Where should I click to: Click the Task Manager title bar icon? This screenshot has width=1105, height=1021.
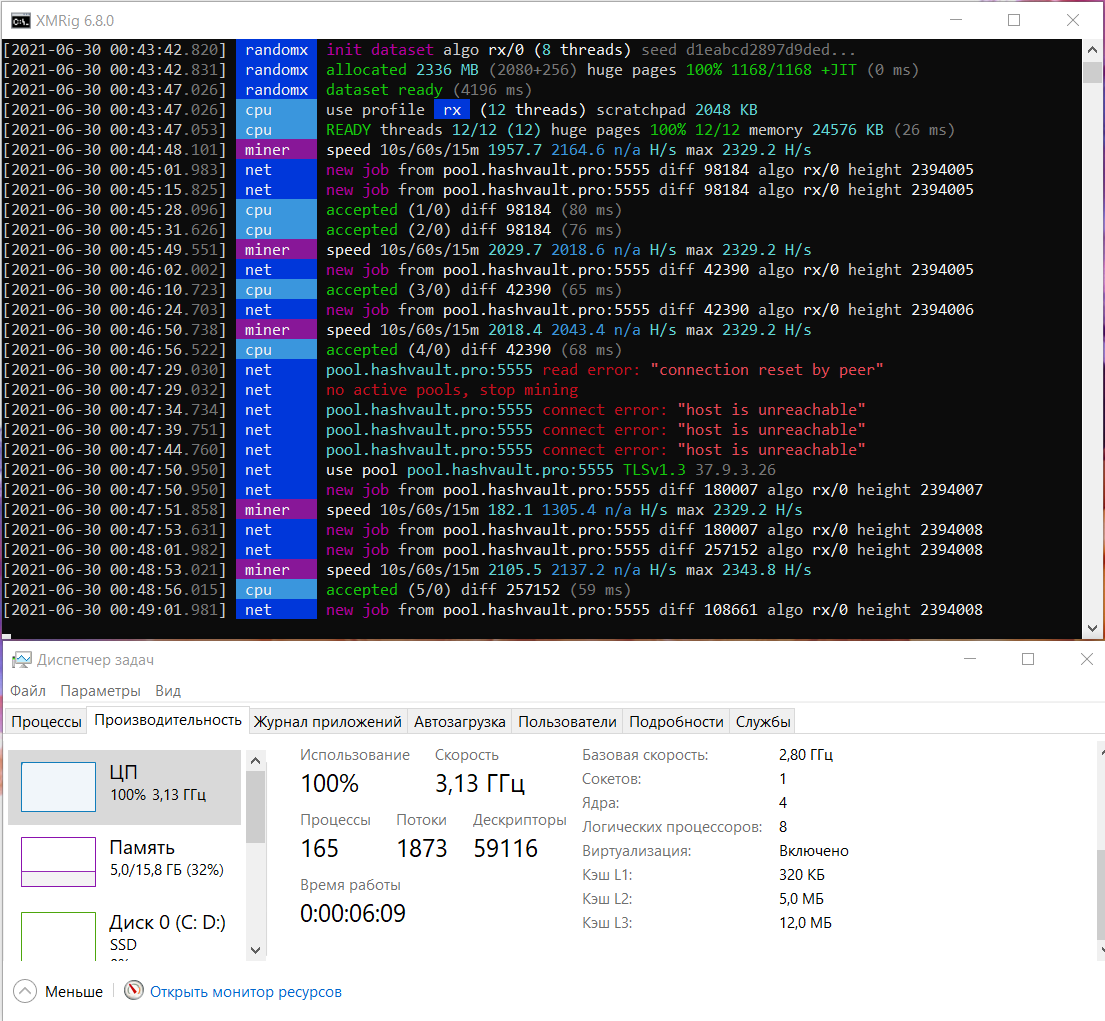pyautogui.click(x=21, y=660)
